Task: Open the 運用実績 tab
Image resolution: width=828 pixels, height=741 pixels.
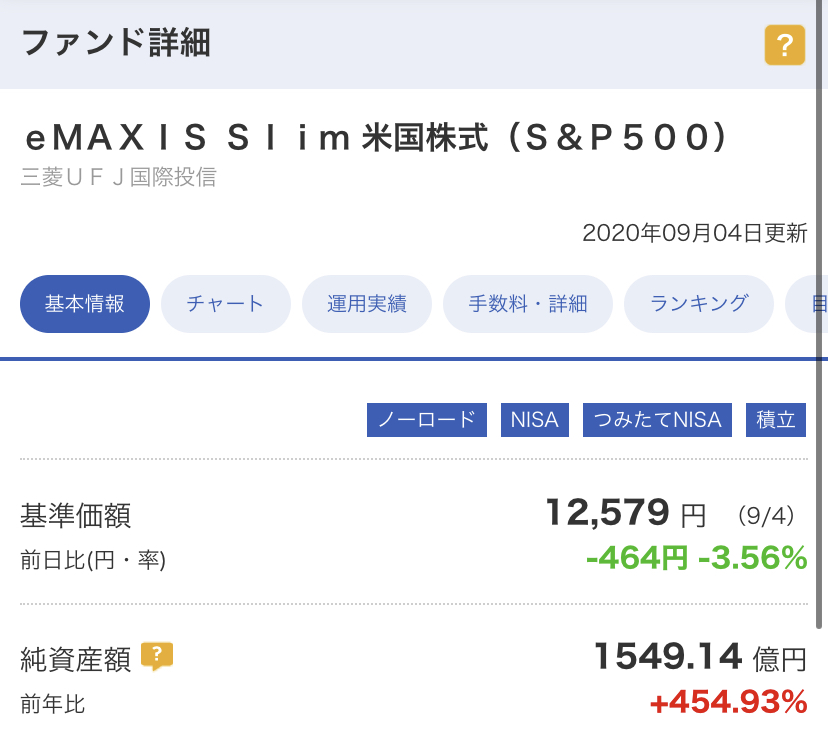Action: tap(367, 304)
